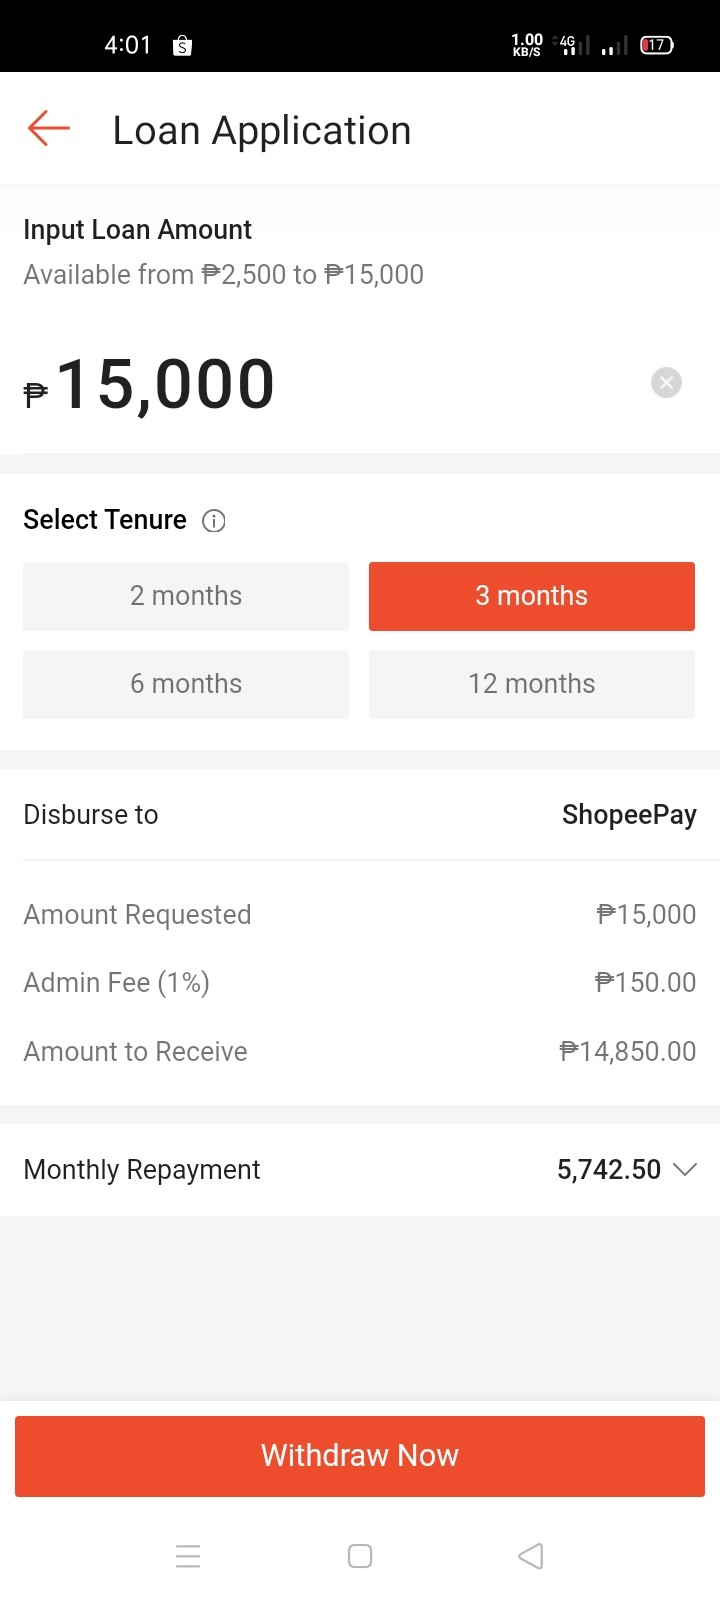
Task: Tap the Disburse to row label
Action: coord(91,815)
